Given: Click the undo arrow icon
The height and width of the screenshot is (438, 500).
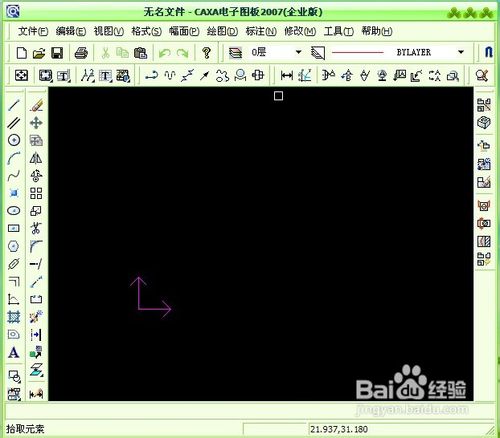Looking at the screenshot, I should 165,53.
